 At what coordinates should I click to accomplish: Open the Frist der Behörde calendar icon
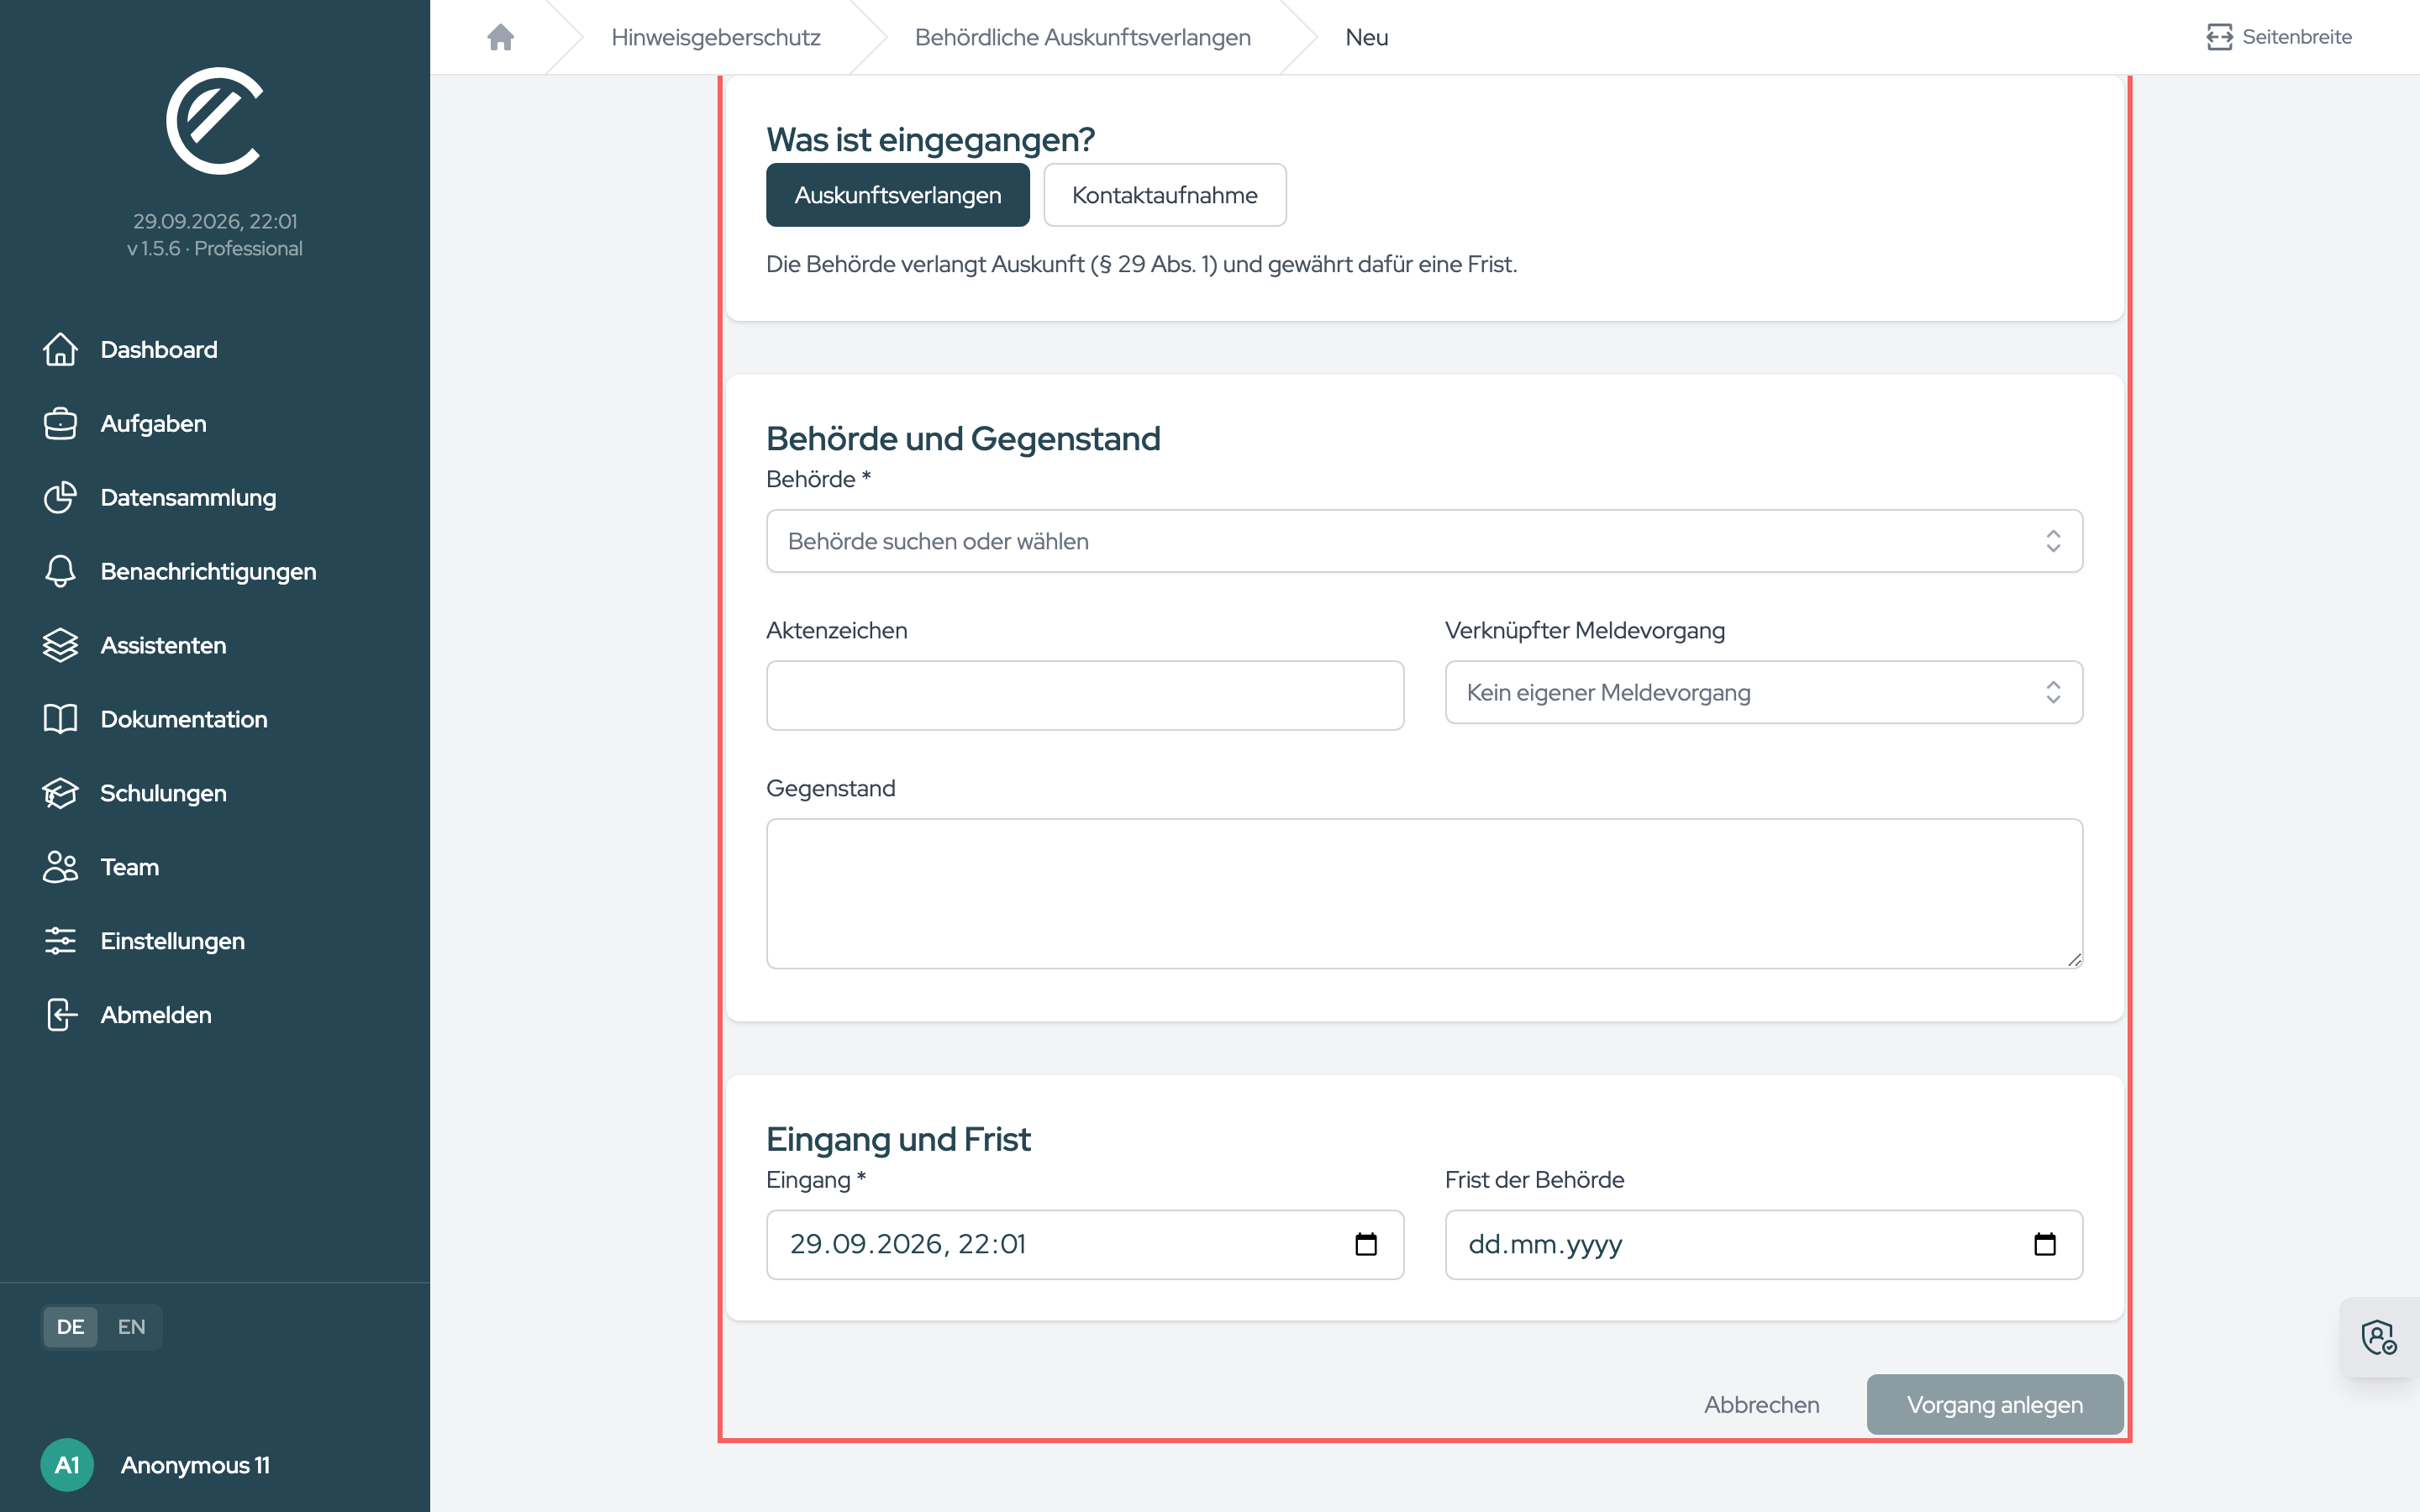point(2045,1244)
